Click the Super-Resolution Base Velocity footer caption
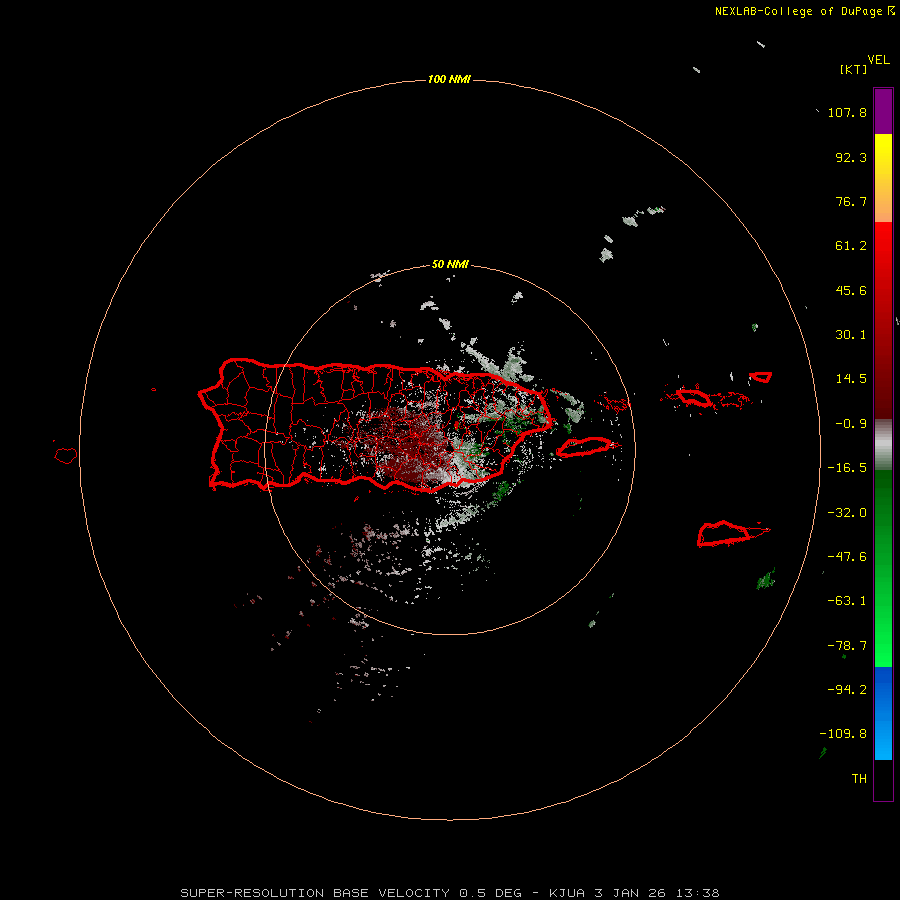Viewport: 900px width, 900px height. tap(450, 893)
